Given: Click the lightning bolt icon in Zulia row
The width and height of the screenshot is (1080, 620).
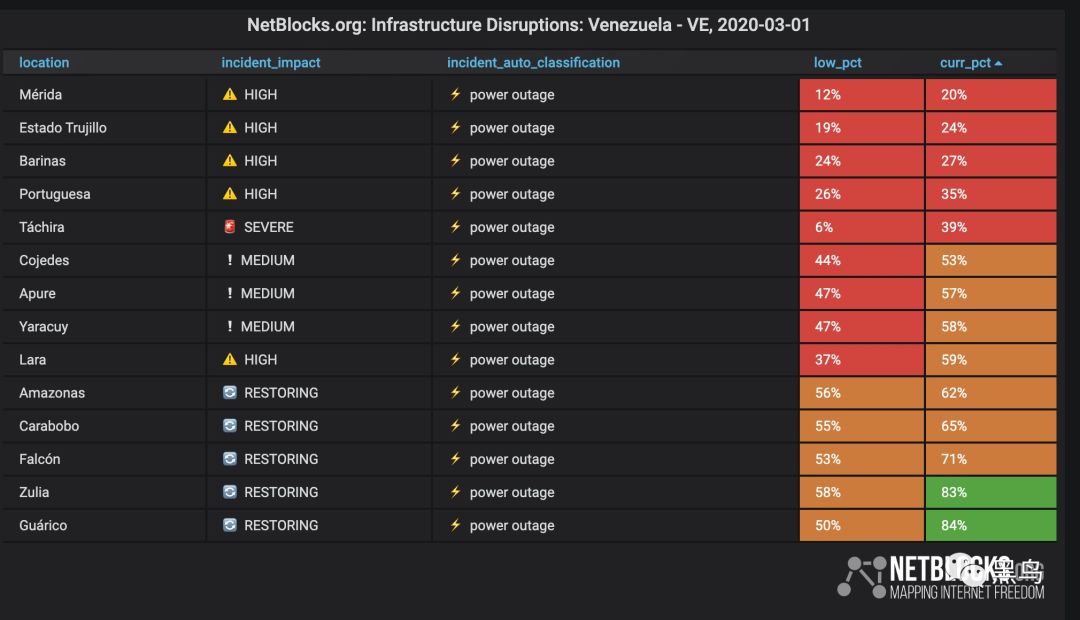Looking at the screenshot, I should [455, 491].
